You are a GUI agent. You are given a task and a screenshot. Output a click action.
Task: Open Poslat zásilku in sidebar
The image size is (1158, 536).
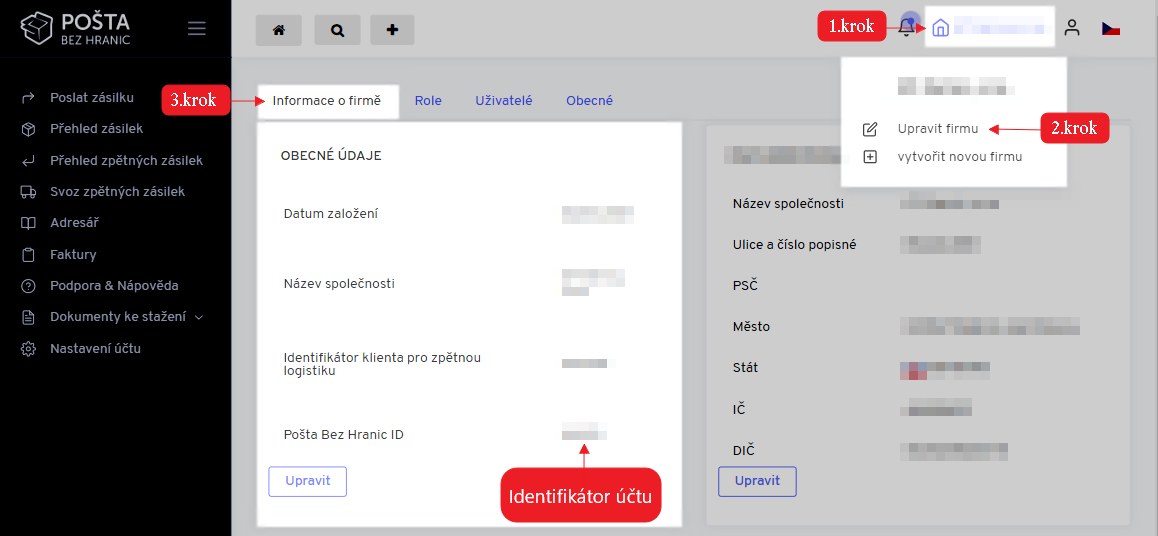tap(91, 98)
